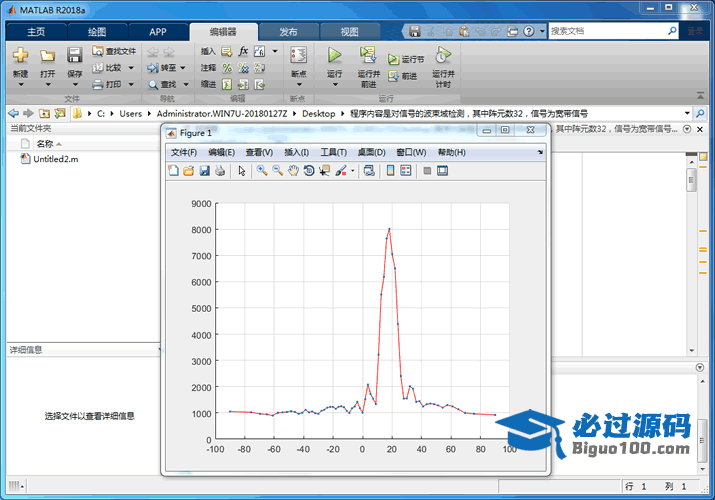Click the New (新建) file icon
The image size is (715, 500).
(20, 56)
